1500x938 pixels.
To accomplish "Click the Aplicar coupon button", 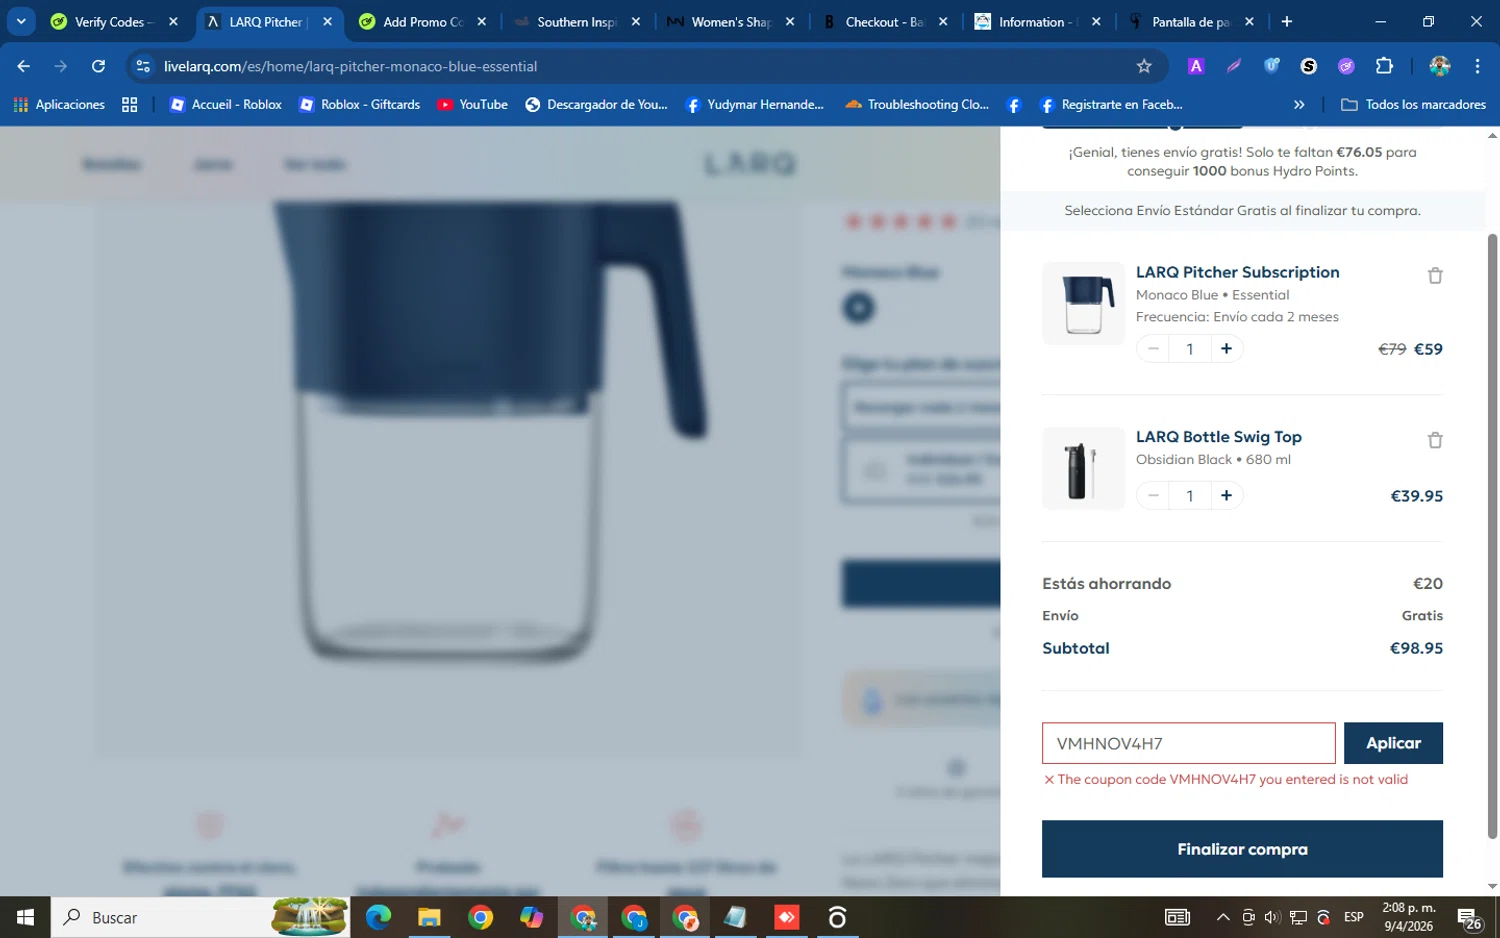I will pos(1393,743).
